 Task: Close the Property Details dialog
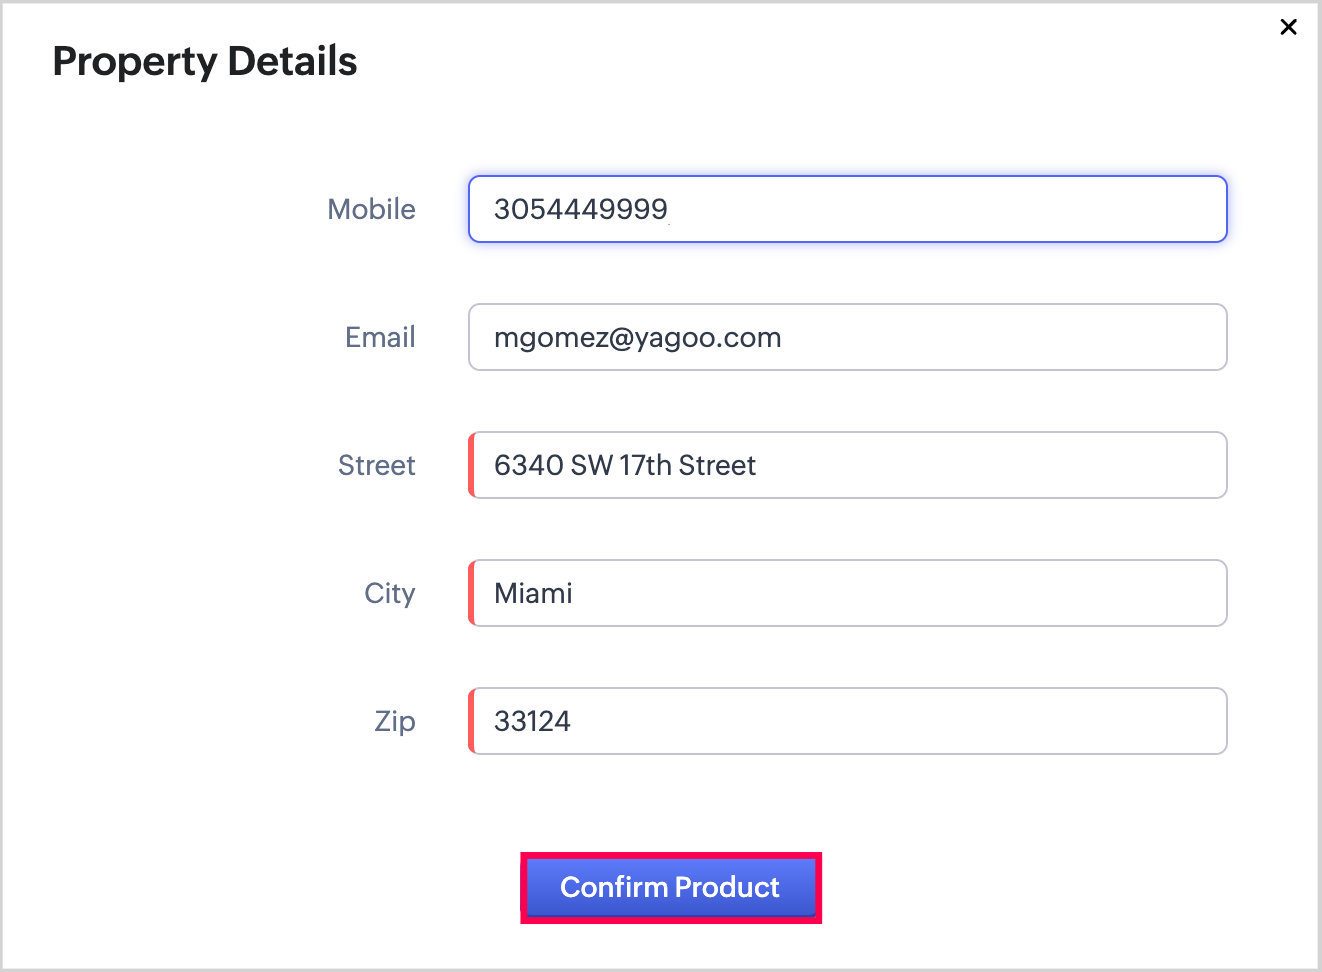click(x=1288, y=27)
